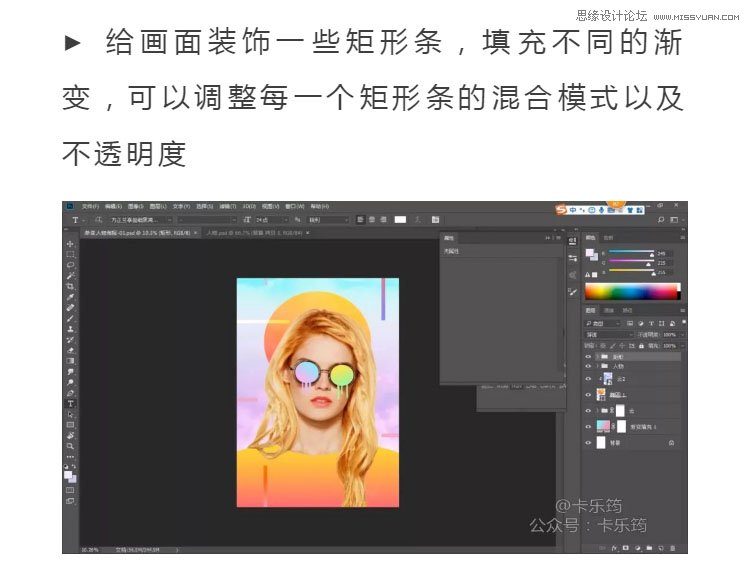
Task: Click the text color swatch in options bar
Action: [x=400, y=219]
